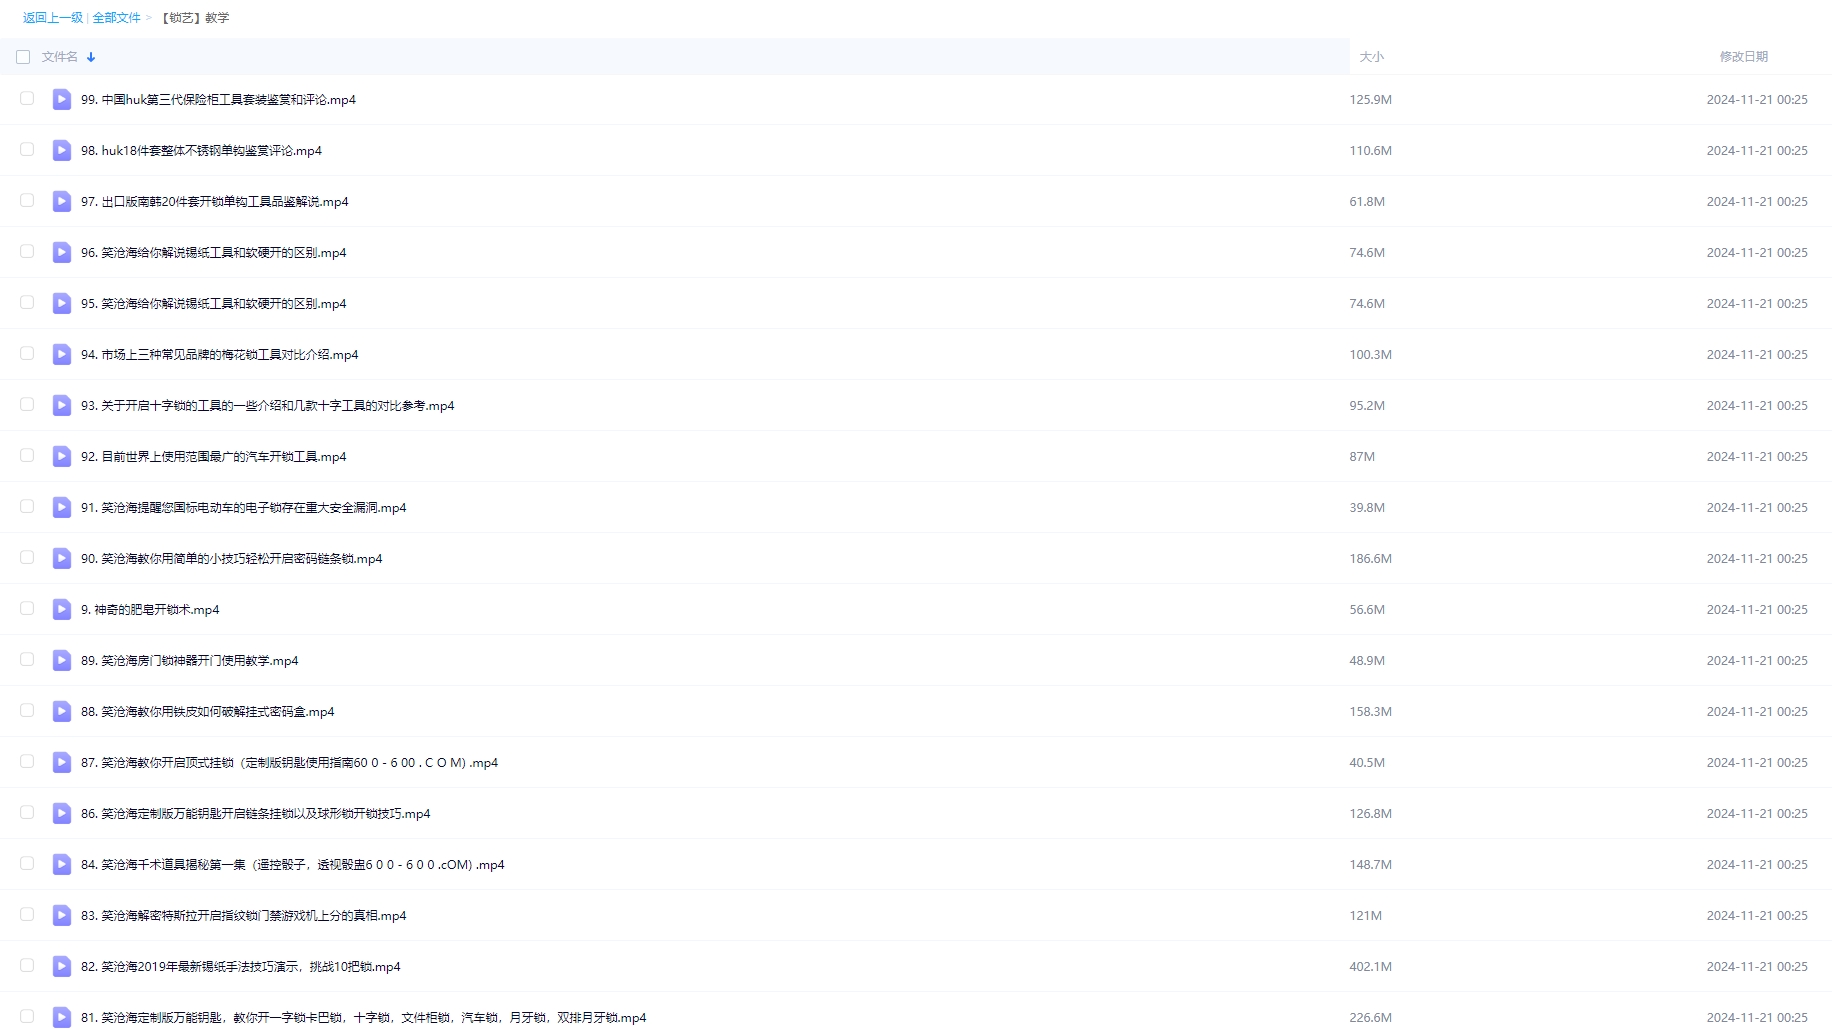Open file 86. 定制版万能钥匙 mp4
Image resolution: width=1832 pixels, height=1030 pixels.
pos(255,814)
